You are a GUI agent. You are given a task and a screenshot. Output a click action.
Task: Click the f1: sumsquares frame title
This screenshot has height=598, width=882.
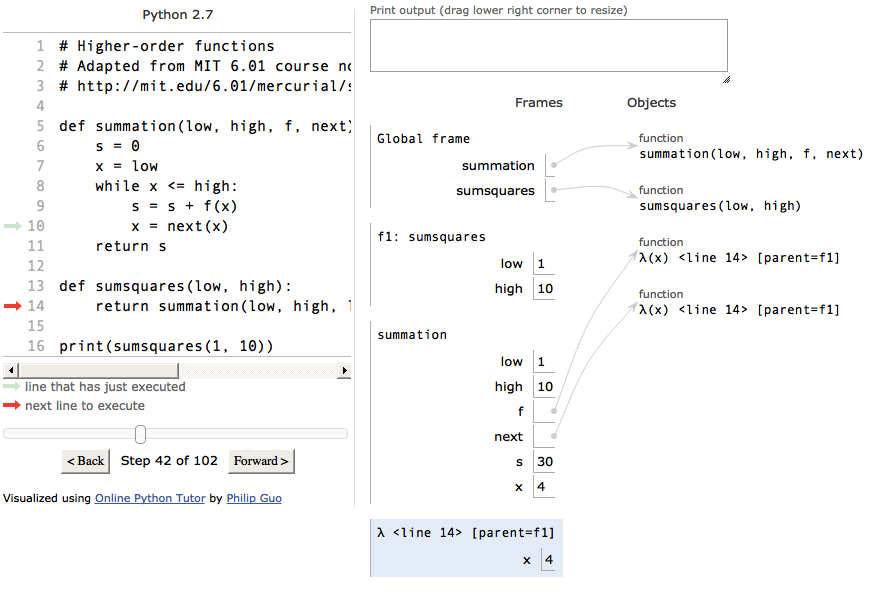[431, 237]
